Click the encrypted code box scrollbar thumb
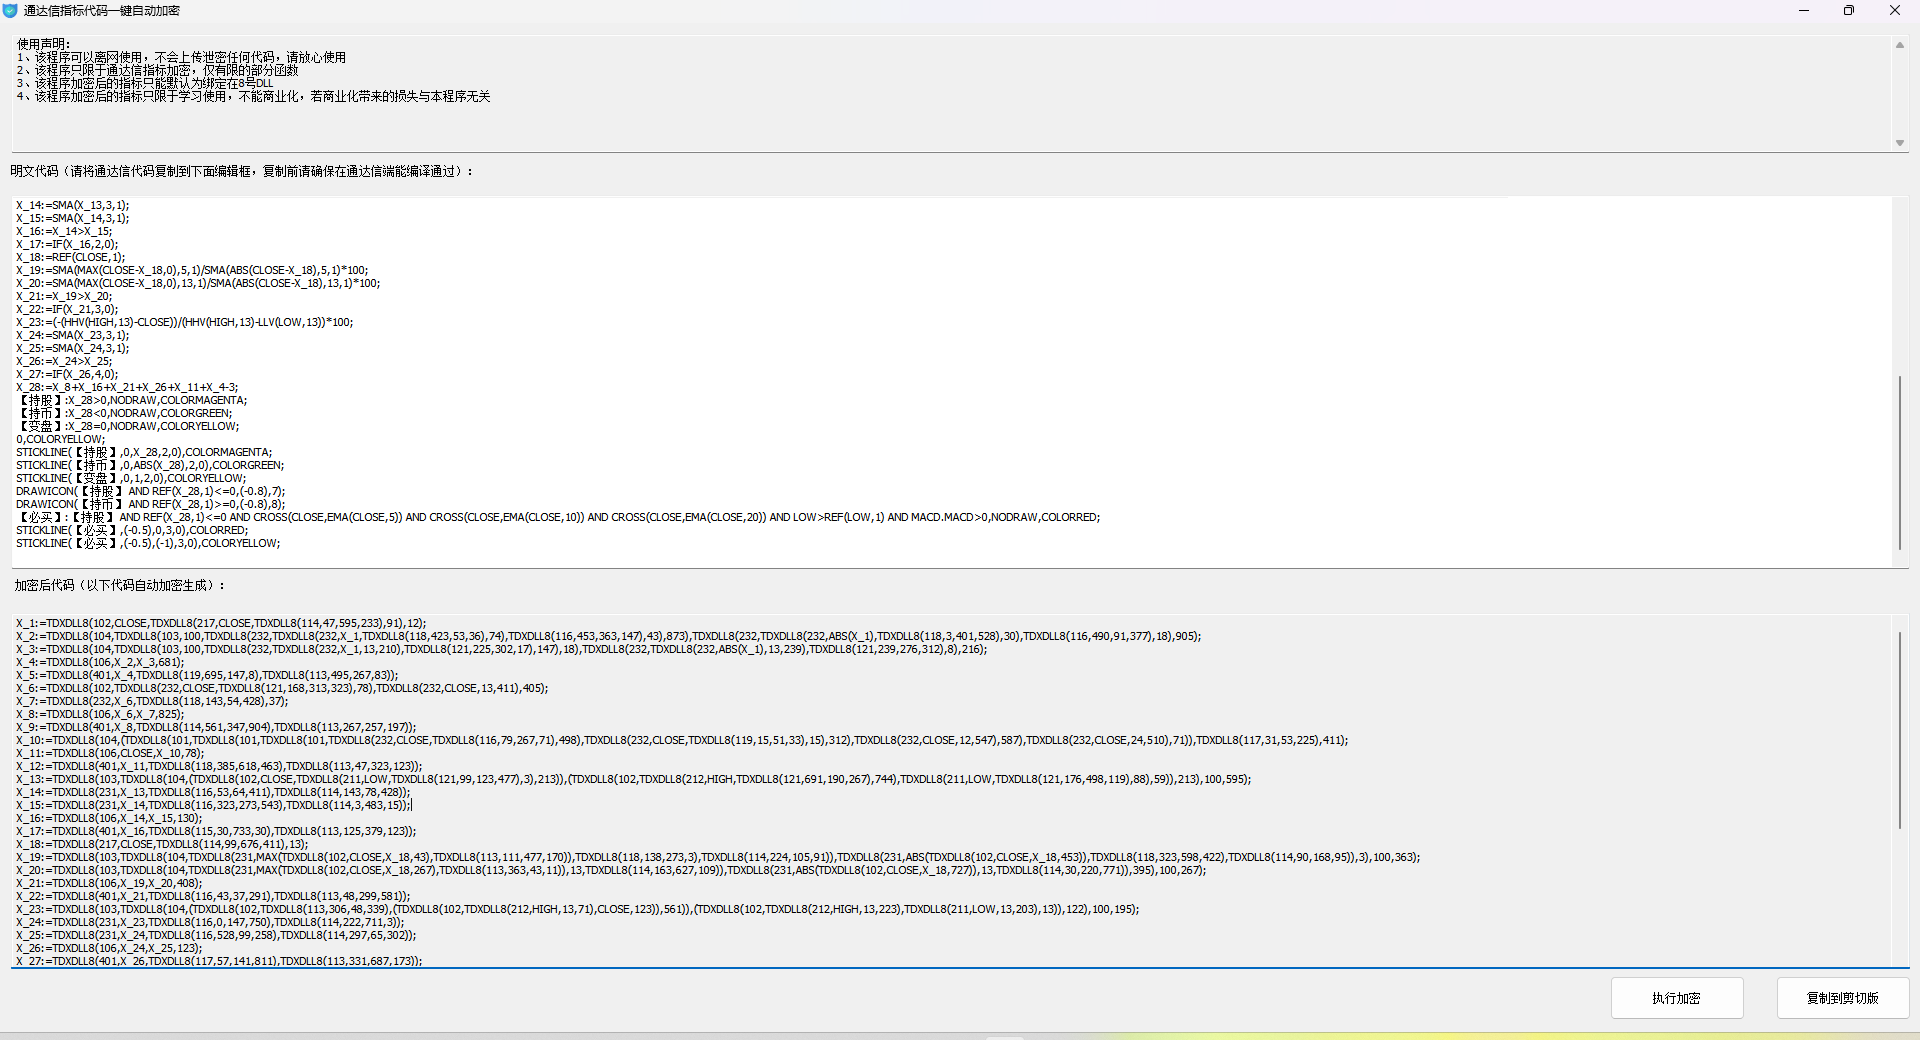 (x=1899, y=730)
